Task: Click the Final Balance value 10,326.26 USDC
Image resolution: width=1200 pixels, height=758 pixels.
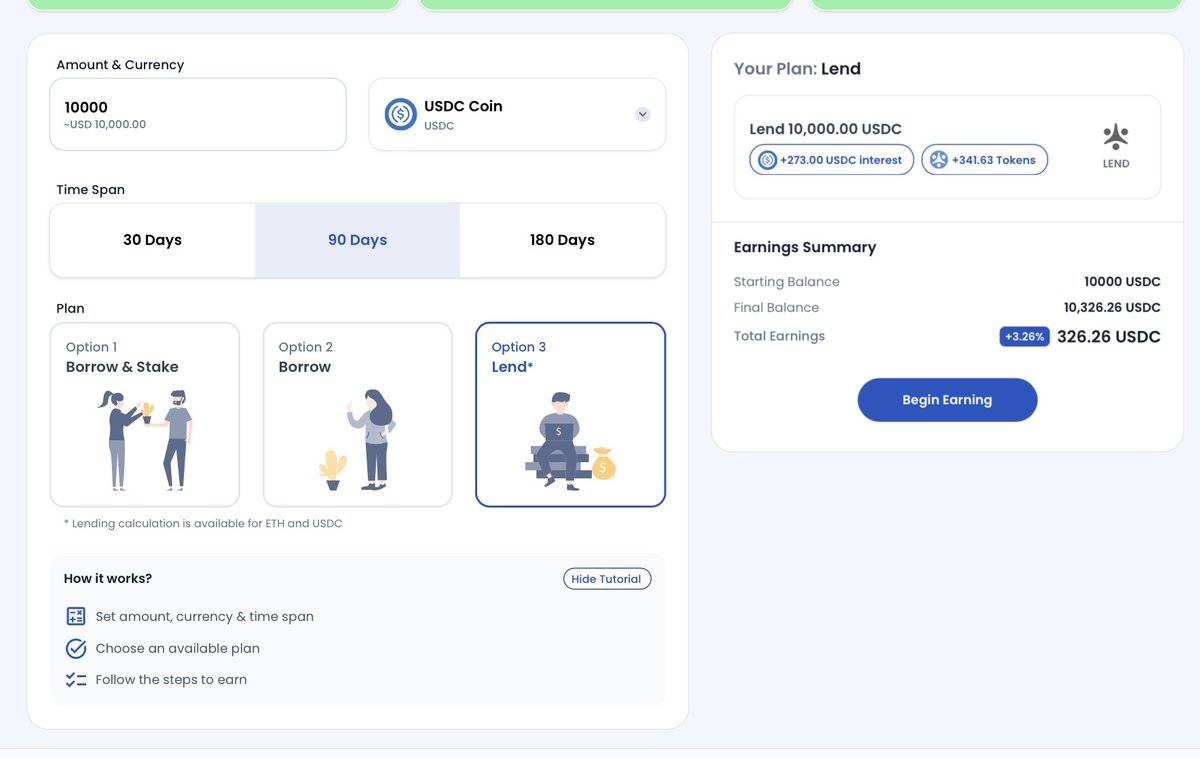Action: click(1112, 308)
